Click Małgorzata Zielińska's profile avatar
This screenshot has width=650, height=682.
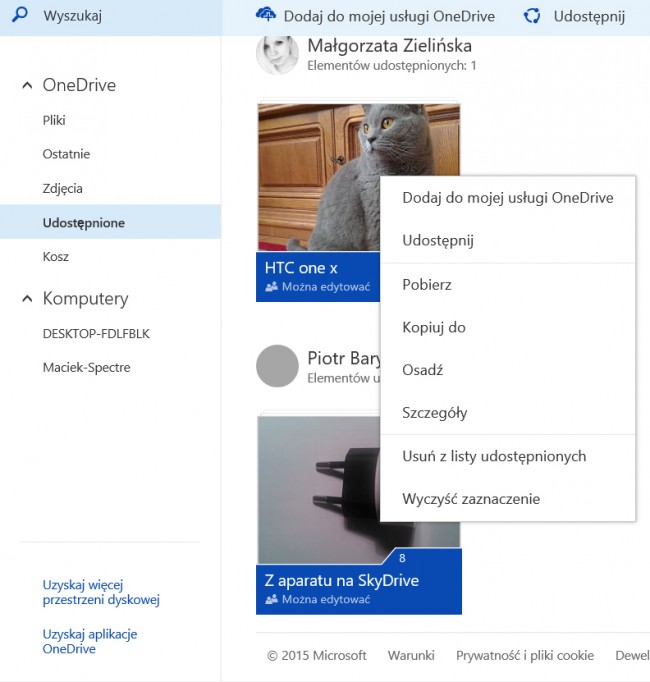277,54
